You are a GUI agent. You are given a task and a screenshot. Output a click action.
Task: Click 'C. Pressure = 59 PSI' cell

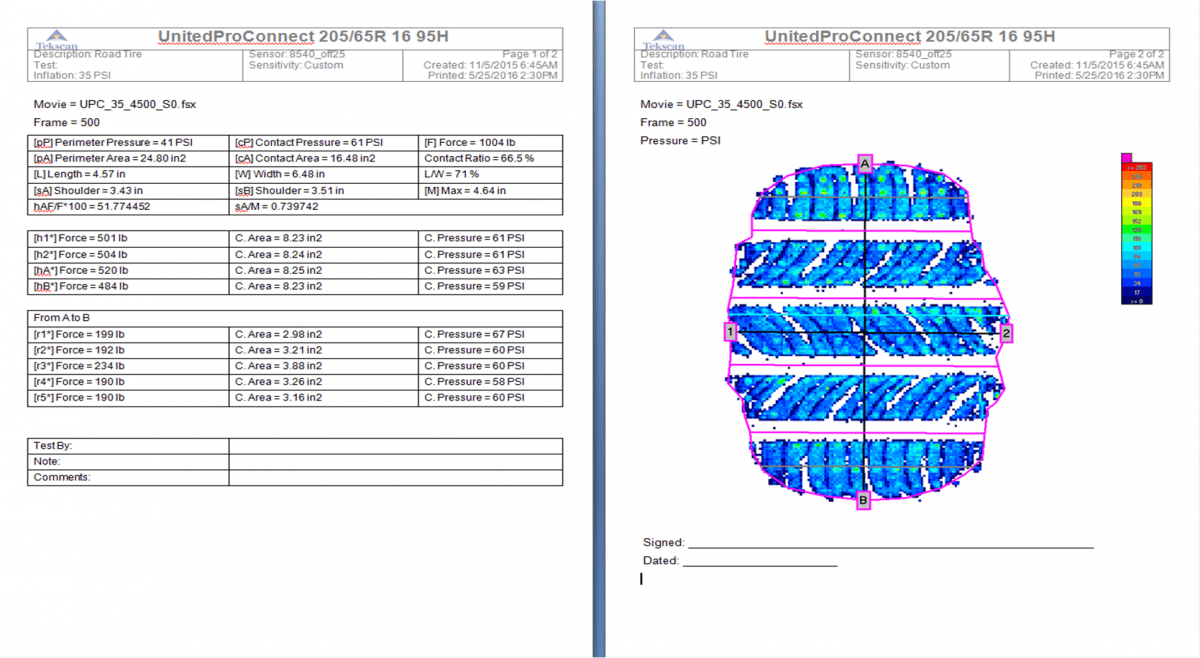(491, 286)
